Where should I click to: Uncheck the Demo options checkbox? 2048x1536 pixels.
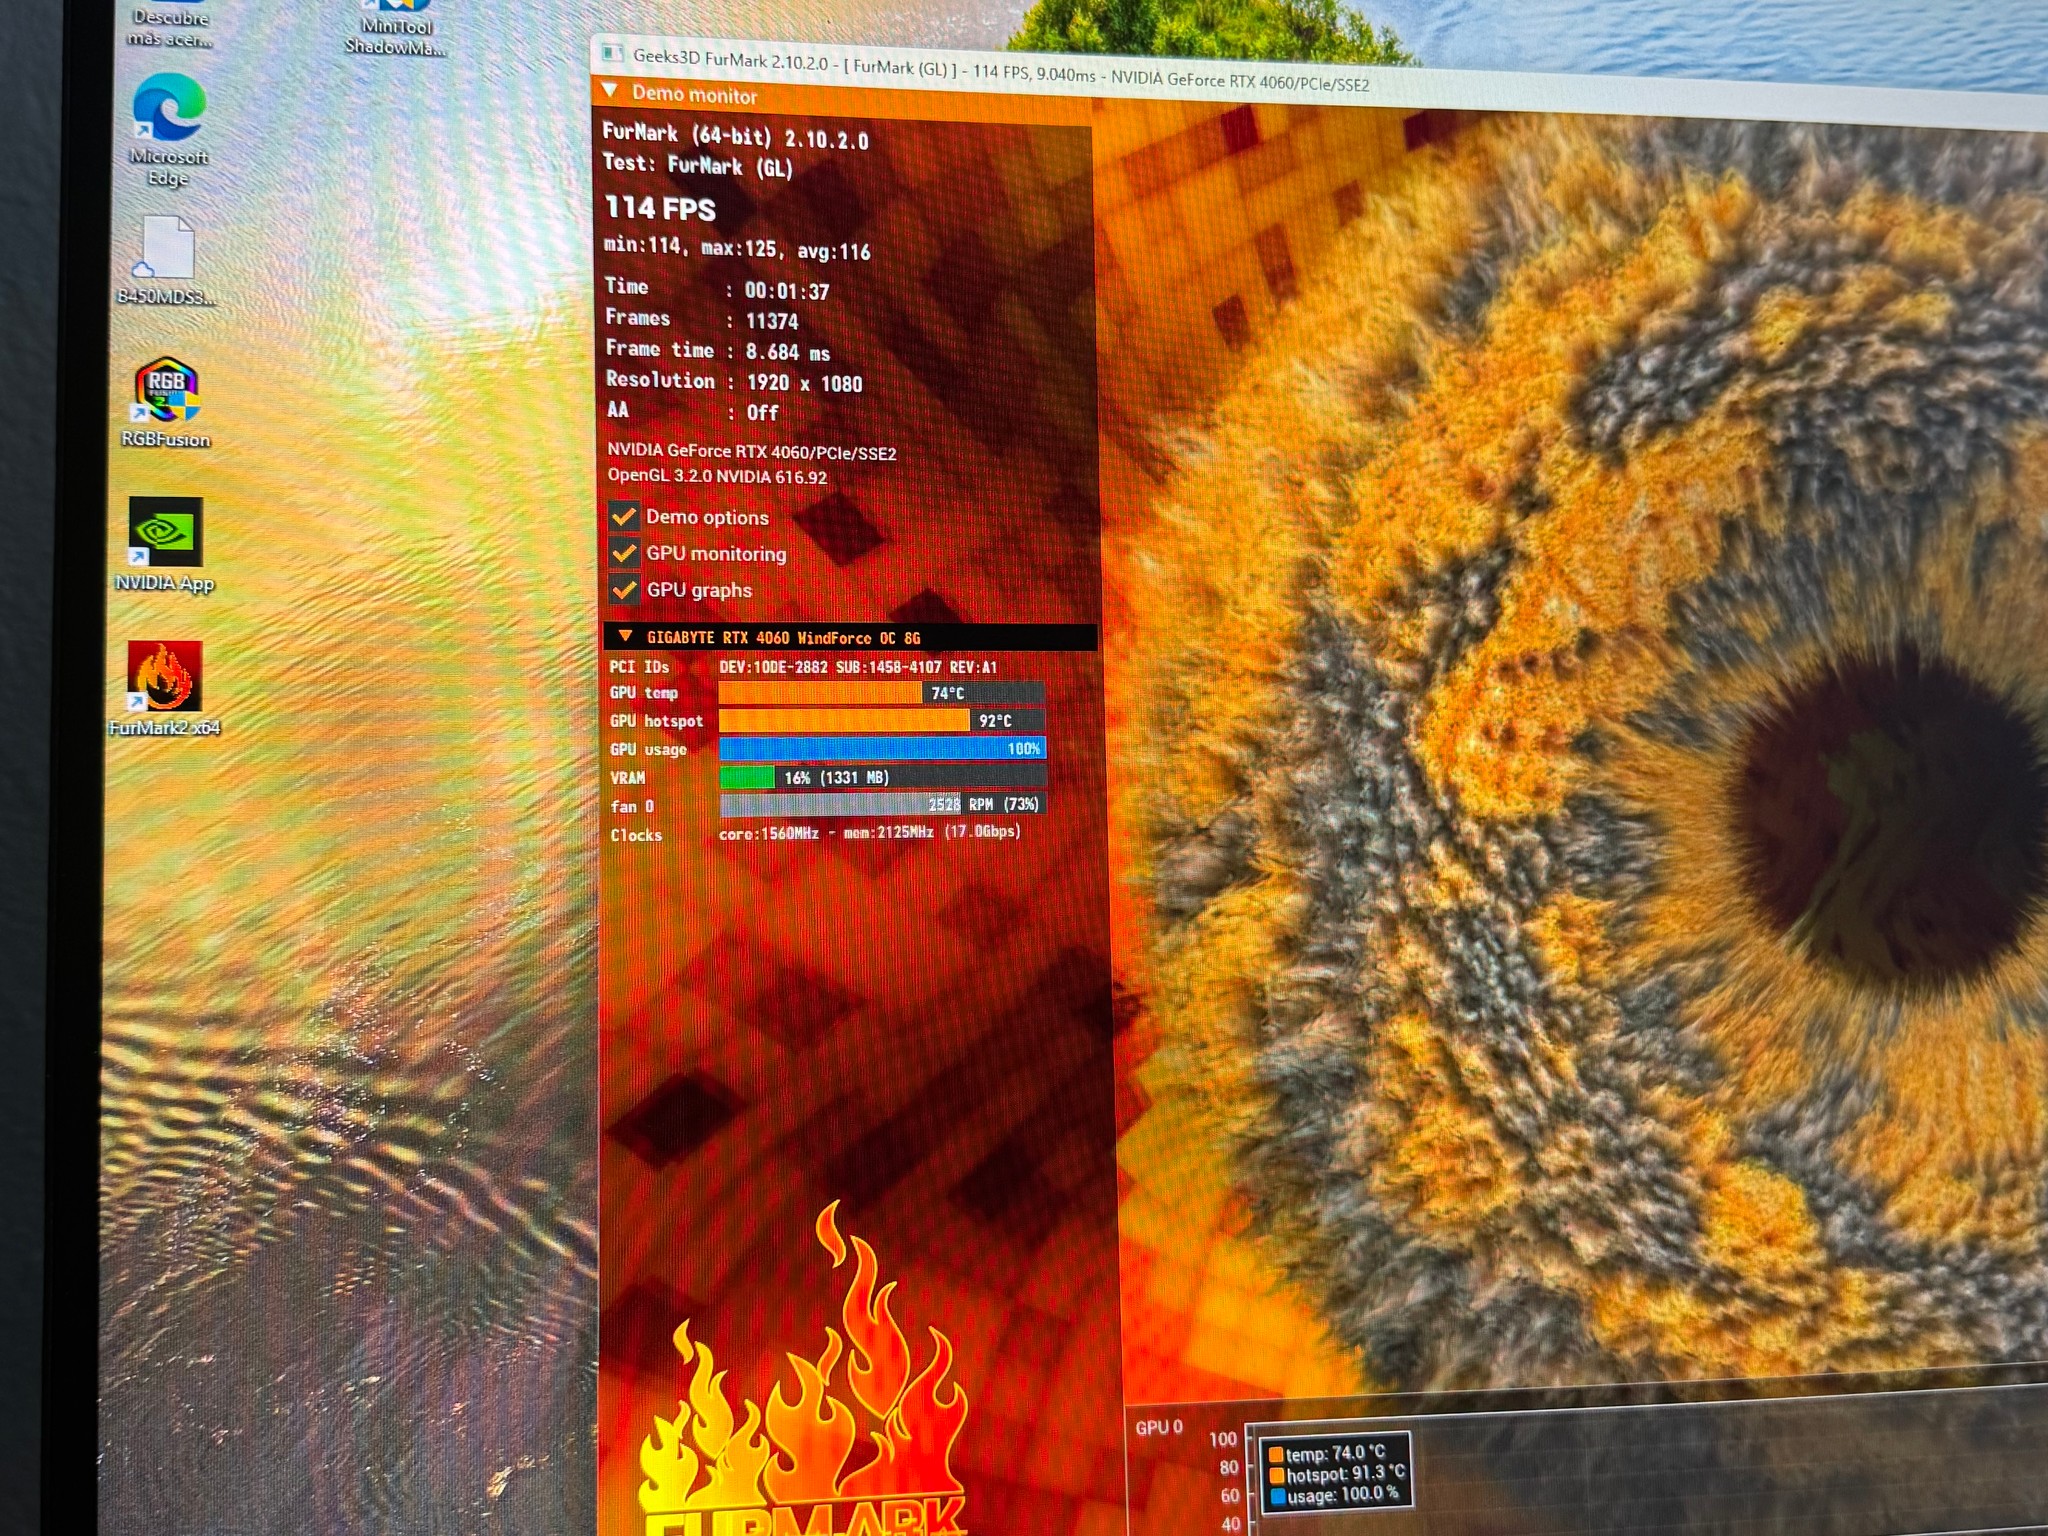coord(624,516)
